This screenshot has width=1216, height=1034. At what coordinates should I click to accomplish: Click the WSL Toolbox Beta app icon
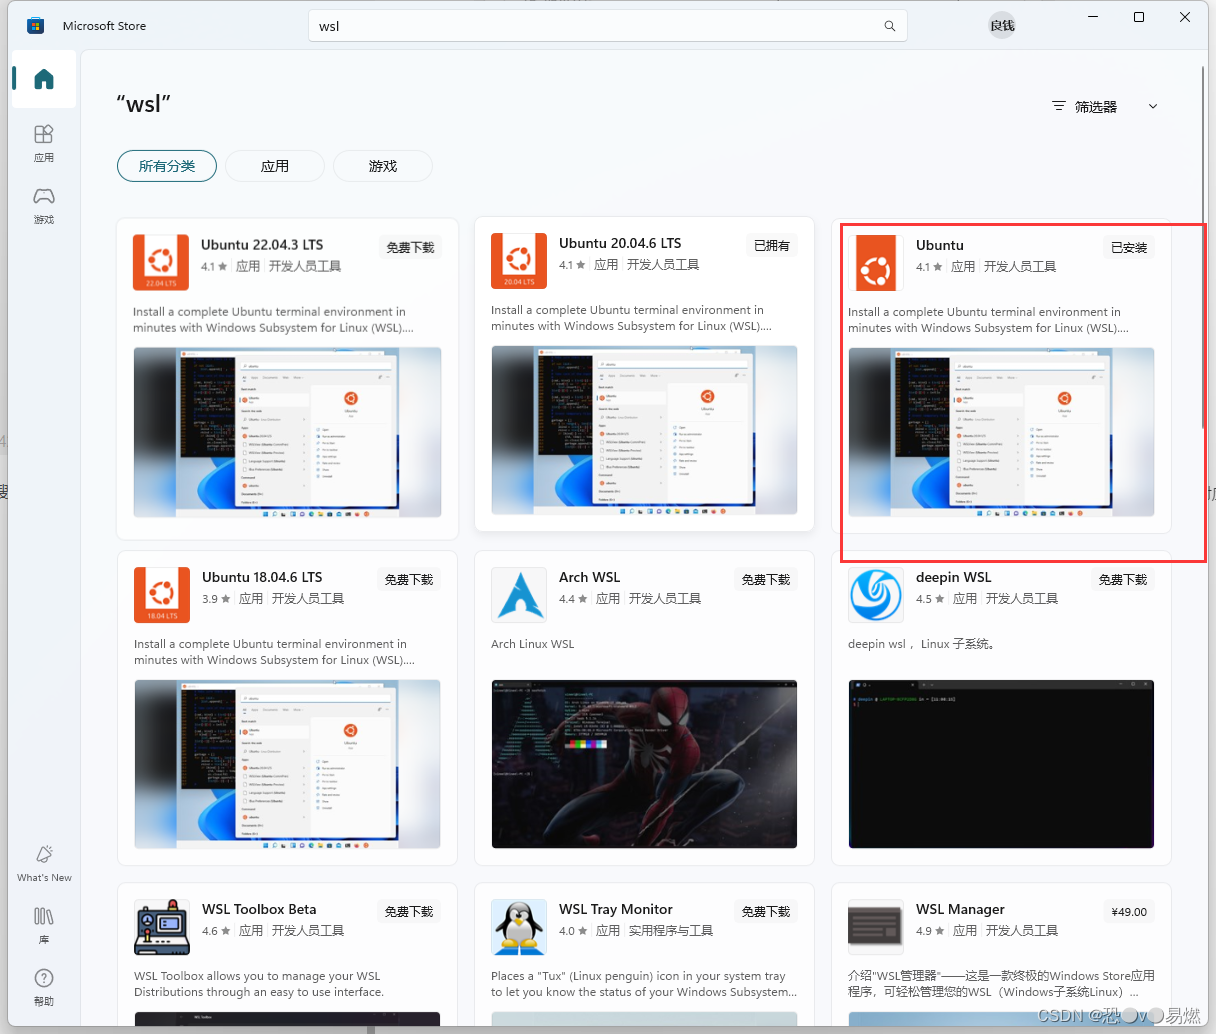[x=162, y=927]
